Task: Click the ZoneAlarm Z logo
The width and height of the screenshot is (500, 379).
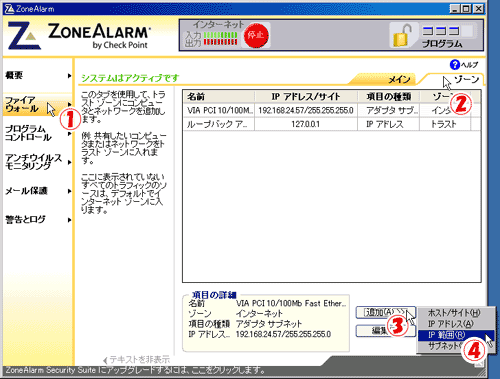Action: (x=24, y=36)
